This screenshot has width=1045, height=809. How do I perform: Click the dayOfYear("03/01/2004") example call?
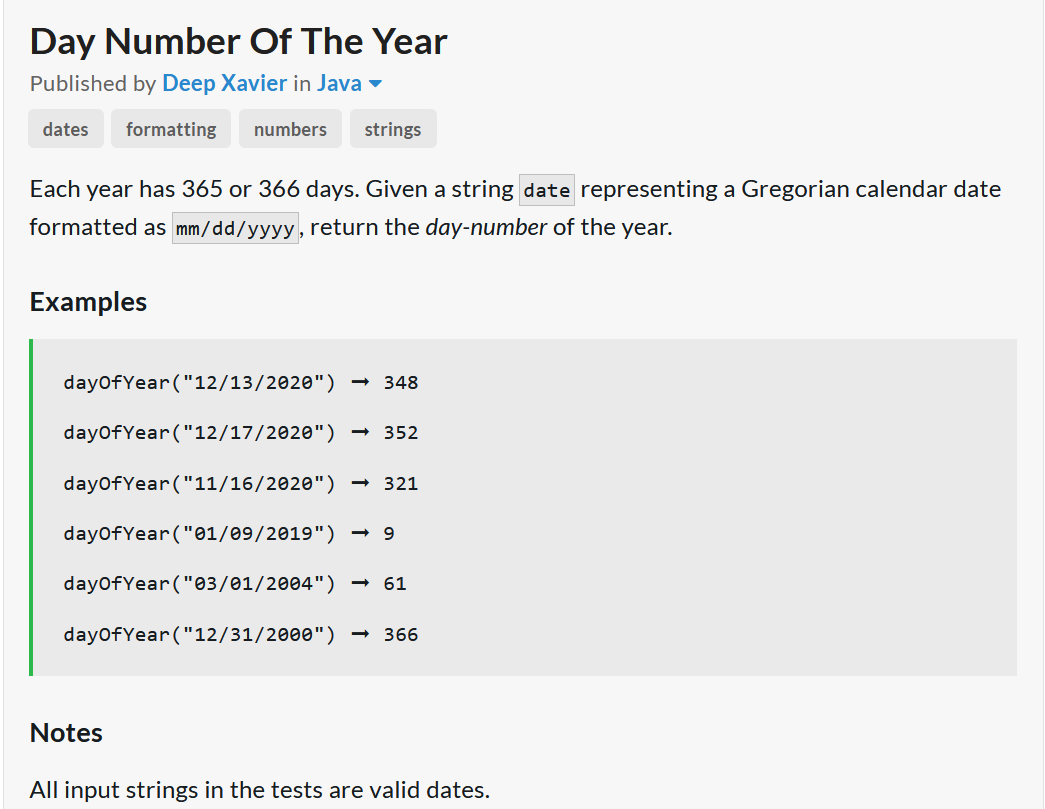(x=199, y=584)
